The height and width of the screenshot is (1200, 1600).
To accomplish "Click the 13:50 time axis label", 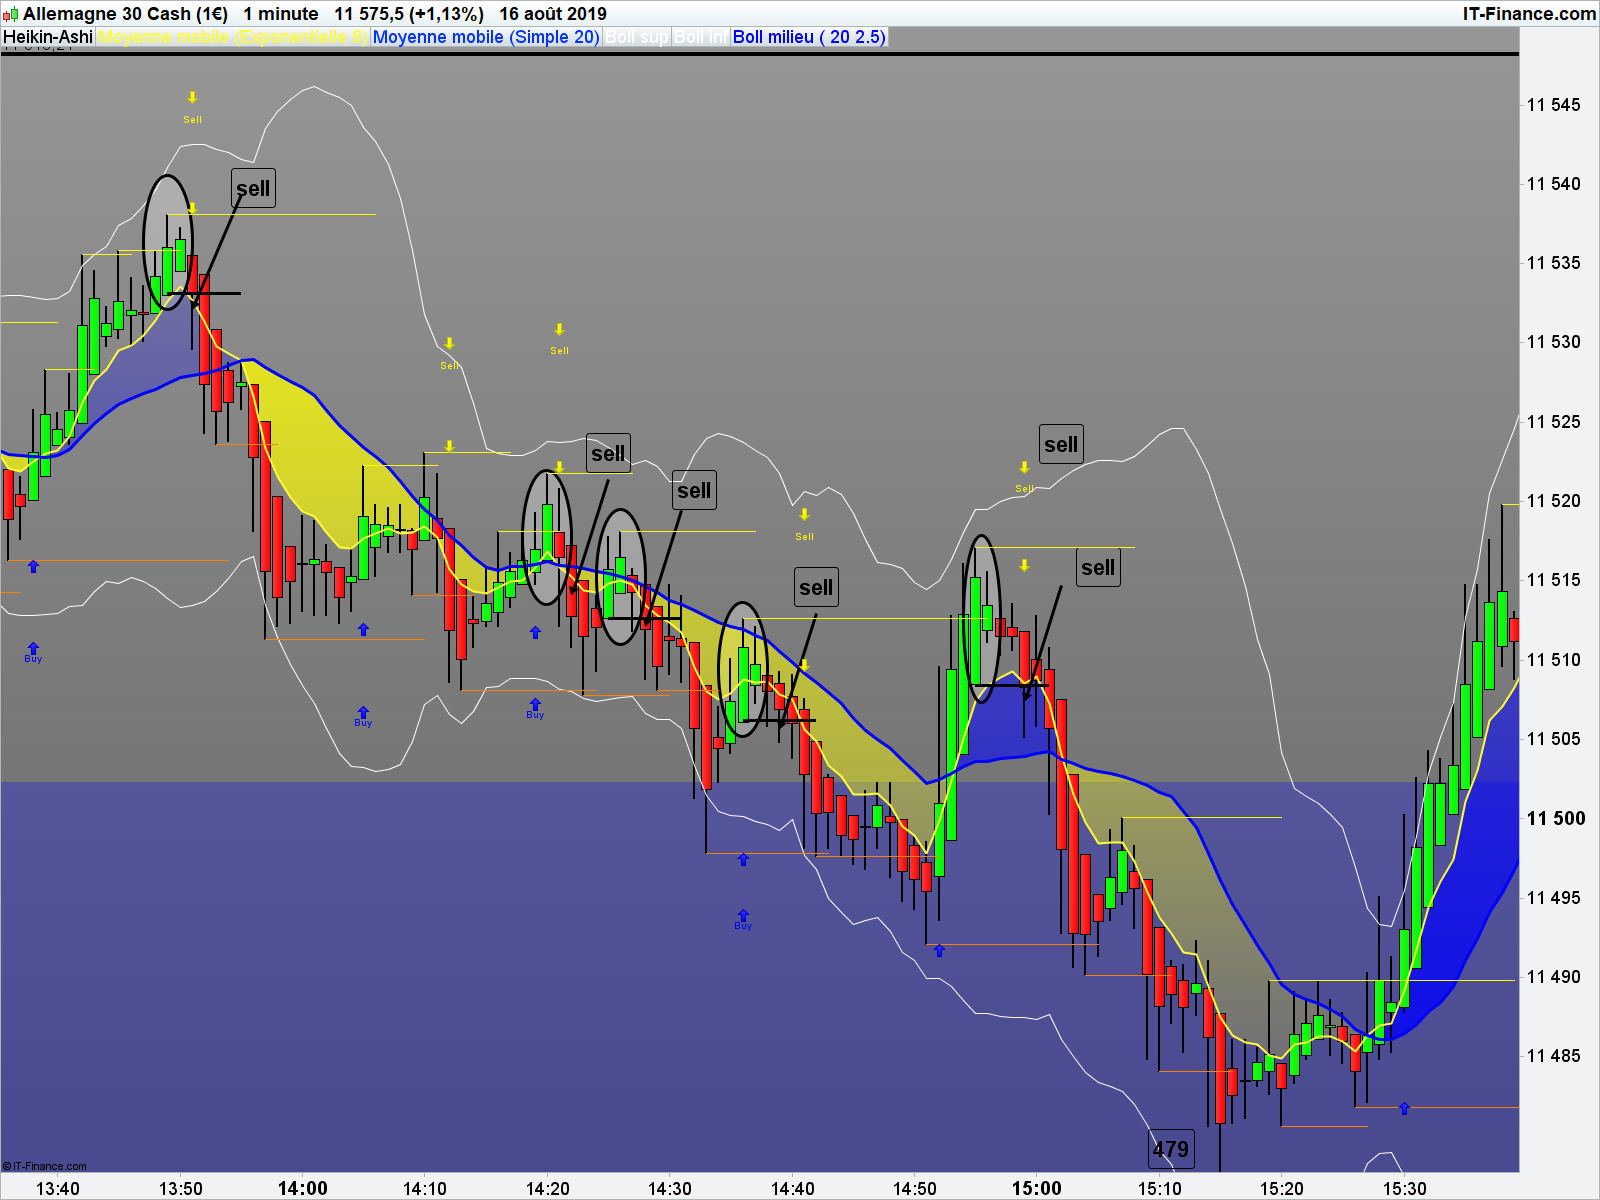I will point(181,1188).
